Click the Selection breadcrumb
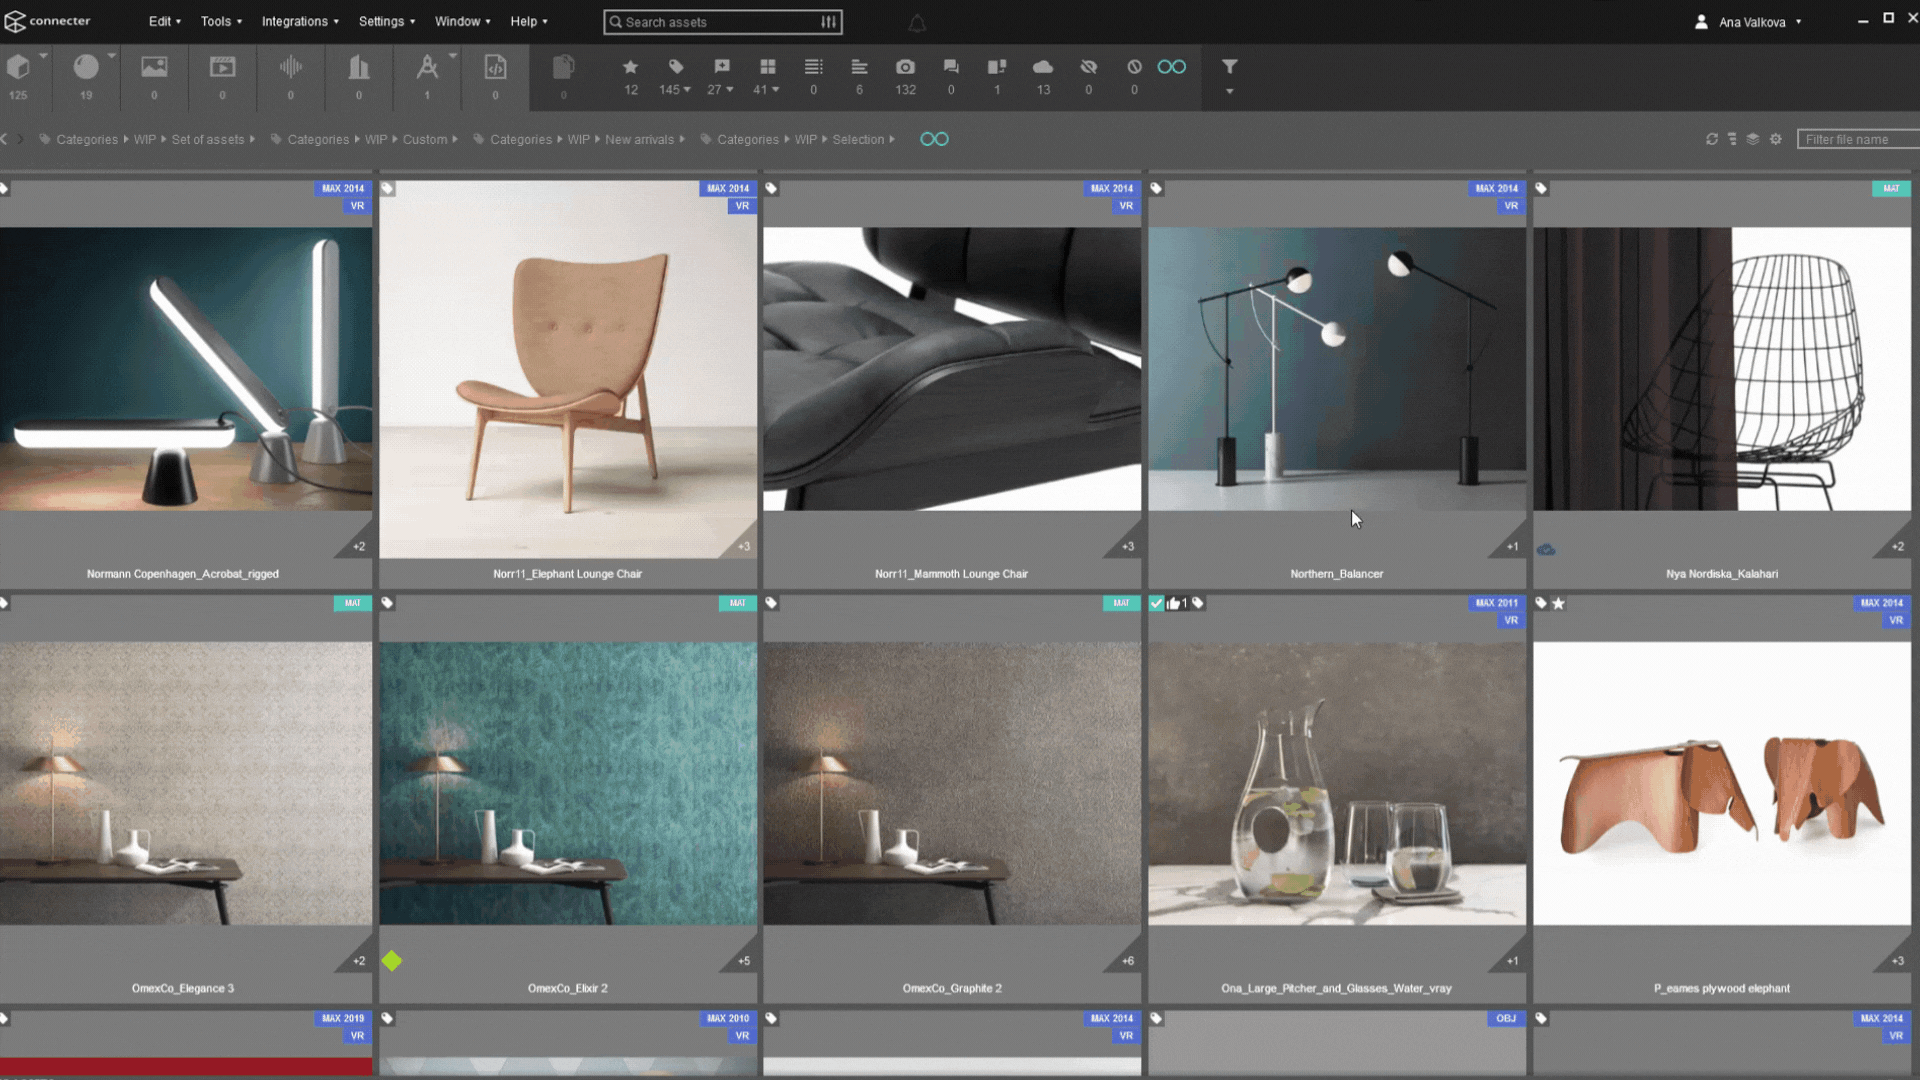Image resolution: width=1920 pixels, height=1080 pixels. click(858, 139)
